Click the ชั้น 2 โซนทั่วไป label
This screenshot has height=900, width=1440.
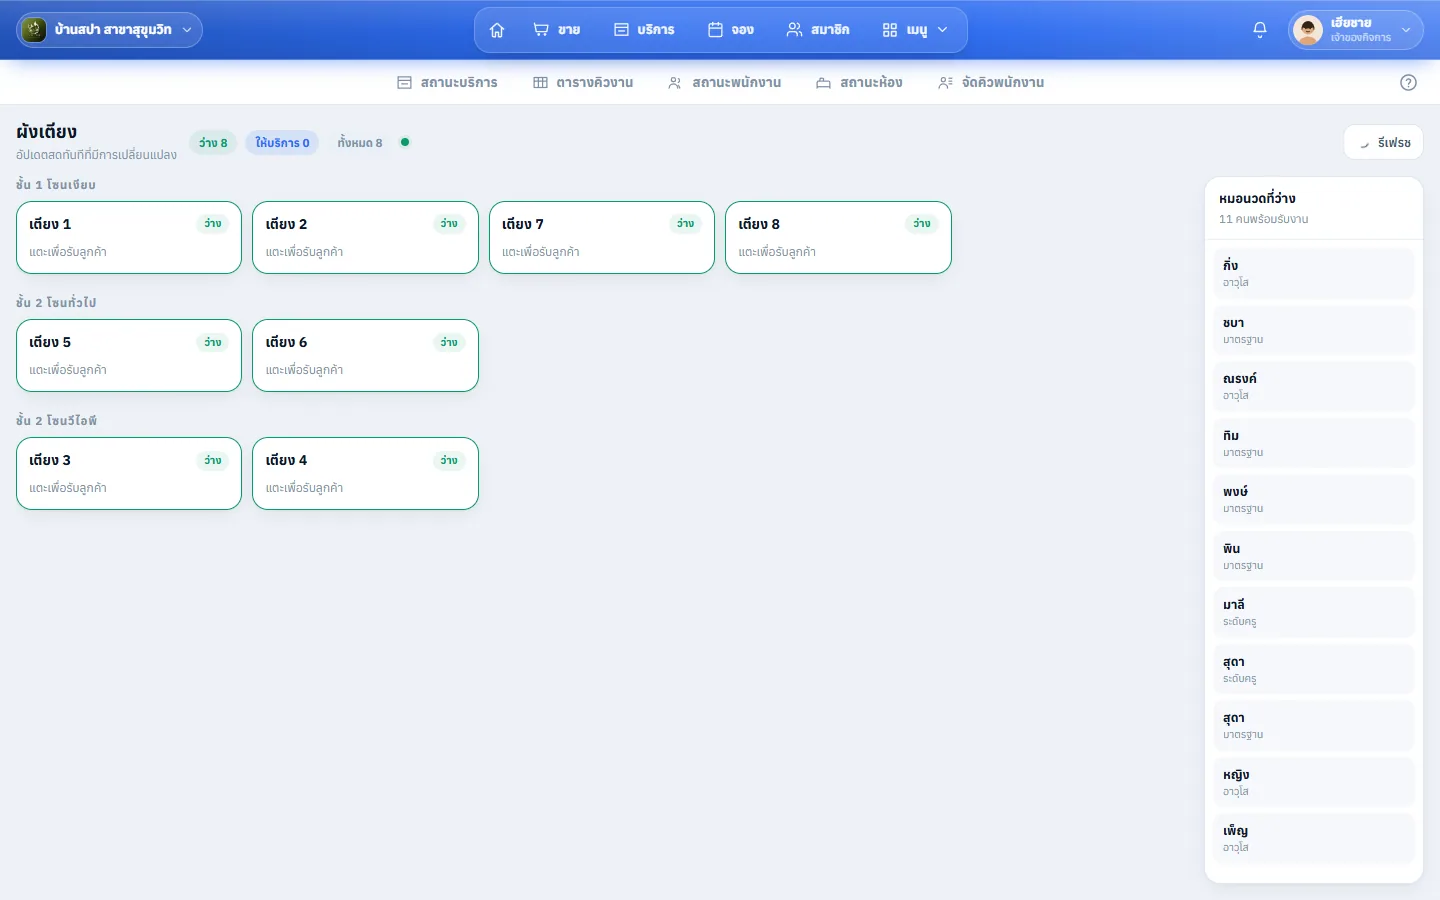56,303
